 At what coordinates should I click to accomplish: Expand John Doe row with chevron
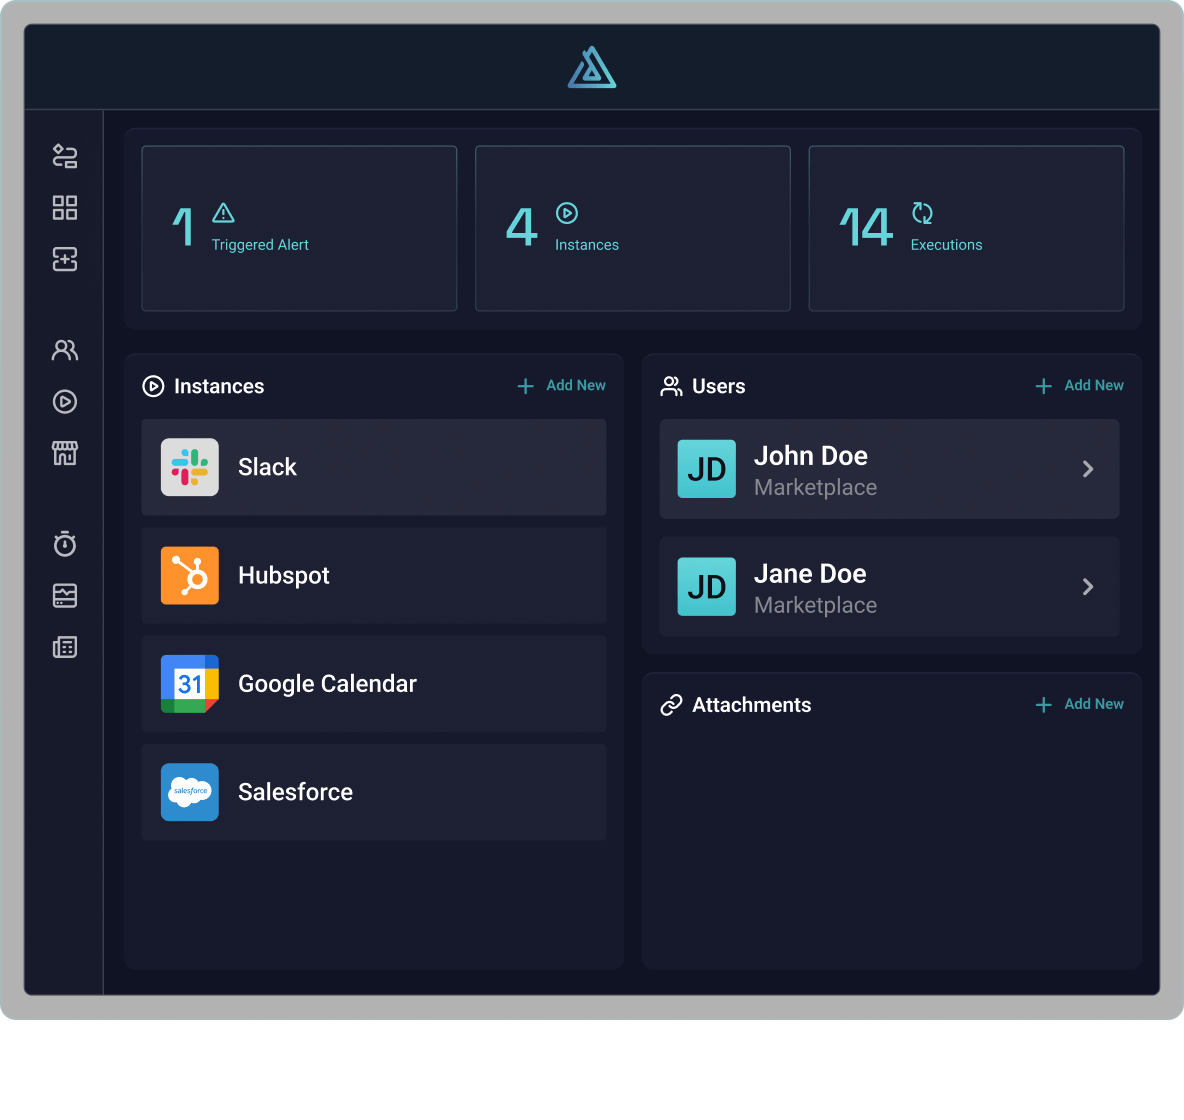coord(1088,469)
